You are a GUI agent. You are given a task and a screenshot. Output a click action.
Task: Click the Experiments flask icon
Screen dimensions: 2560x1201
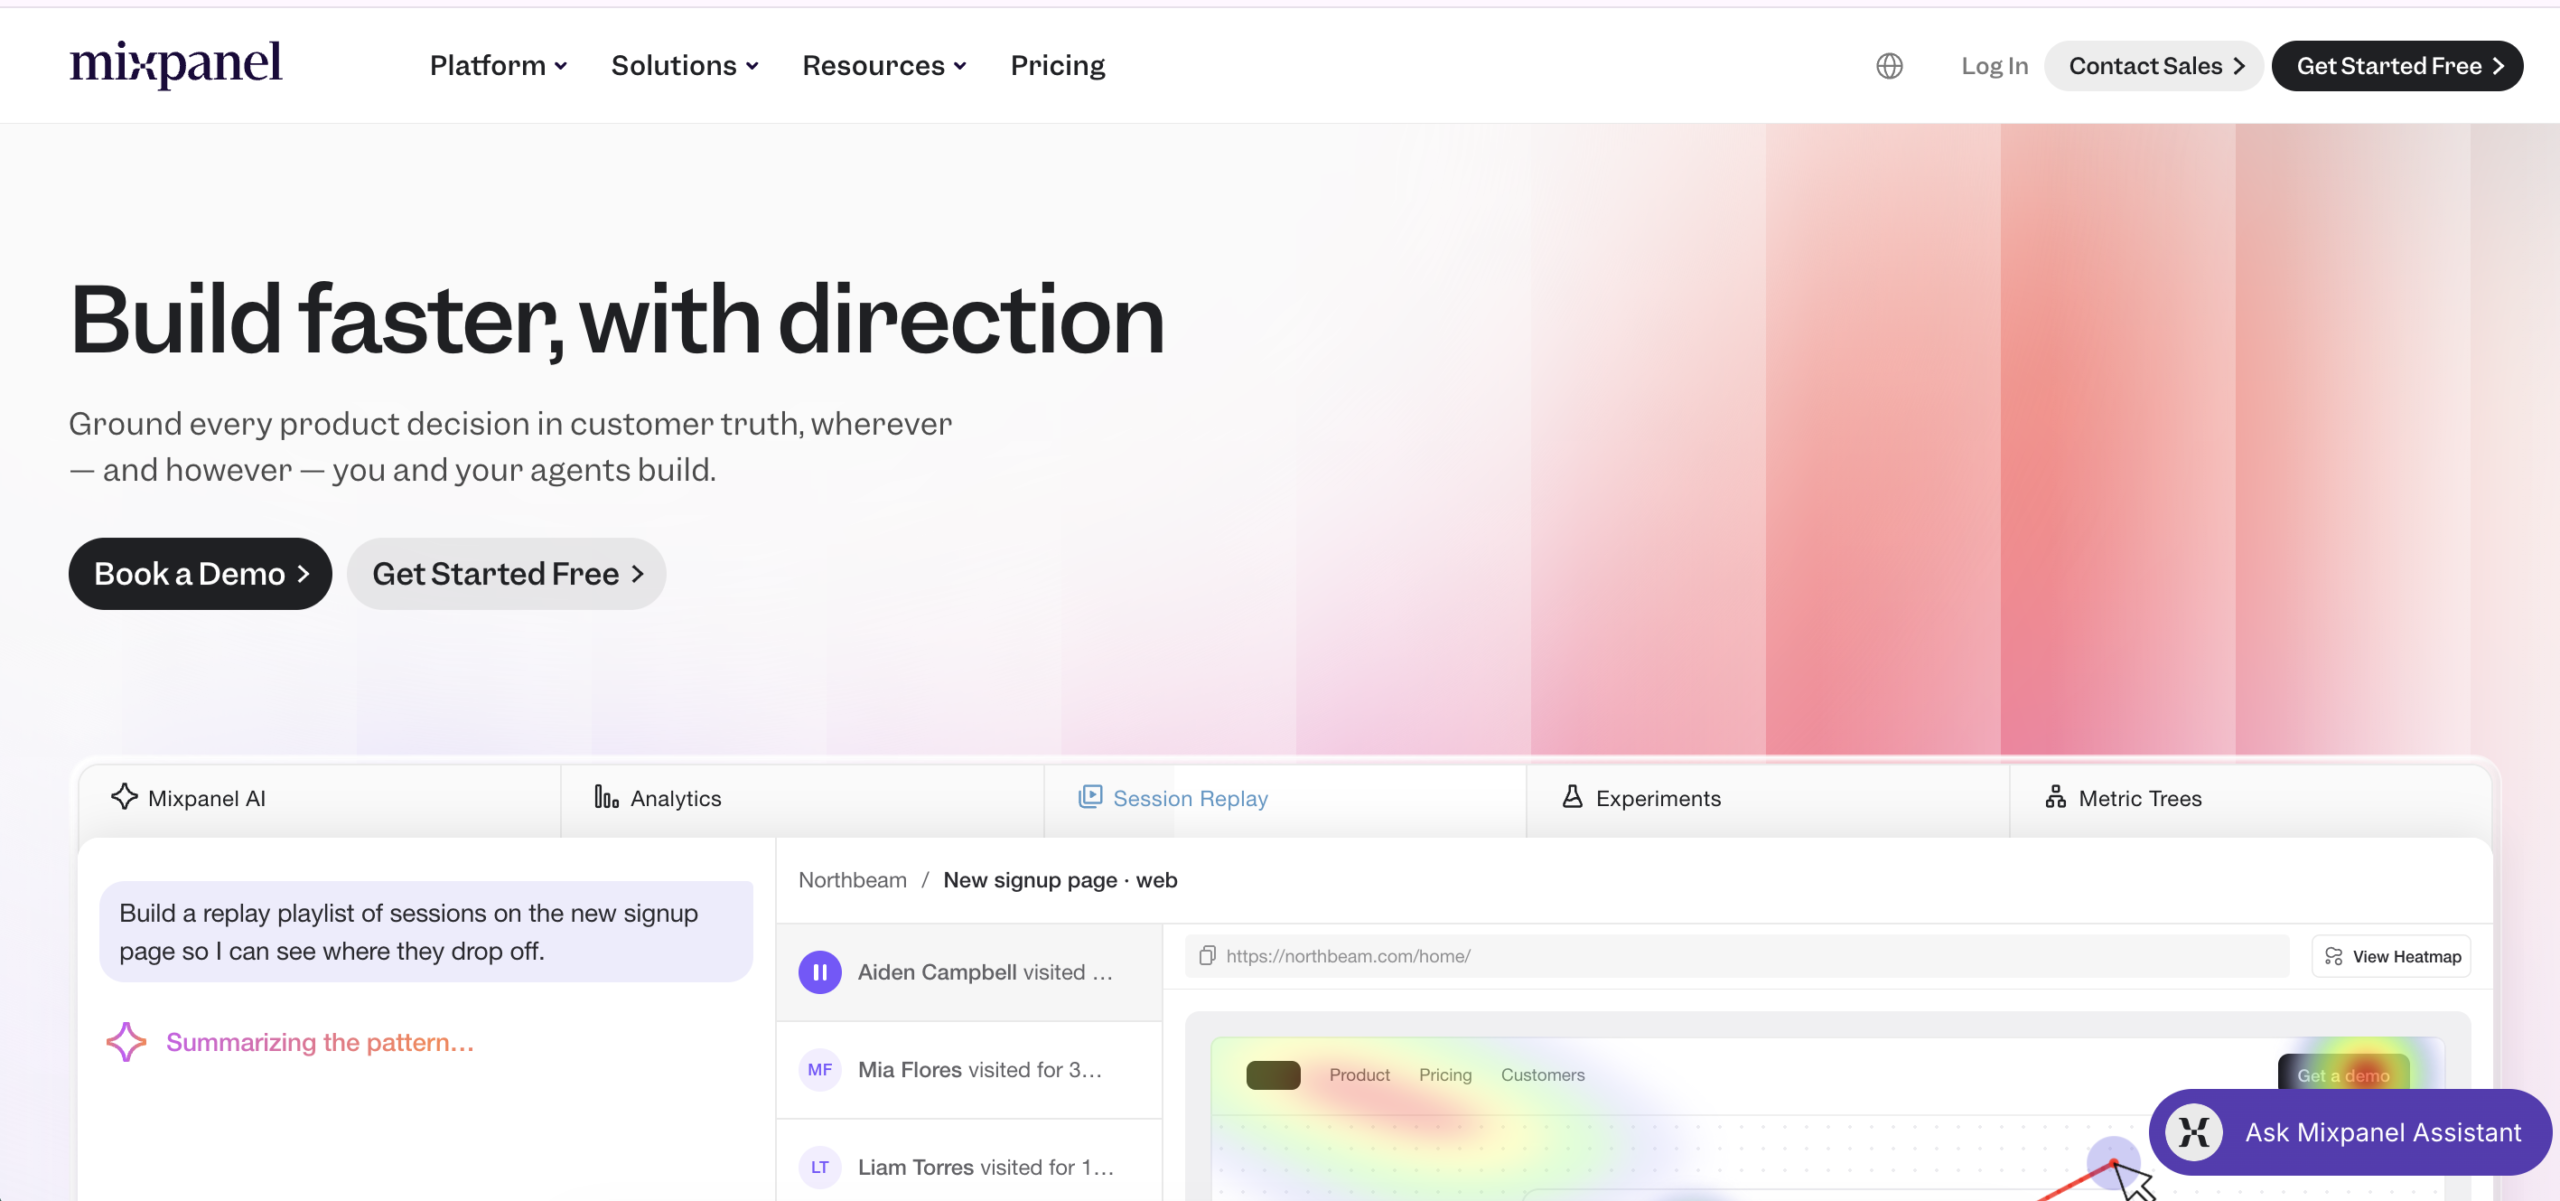[1572, 797]
